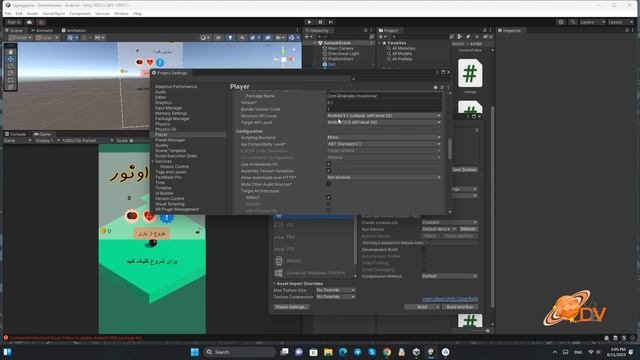This screenshot has width=640, height=360.
Task: Open Player settings preset icon
Action: [442, 87]
